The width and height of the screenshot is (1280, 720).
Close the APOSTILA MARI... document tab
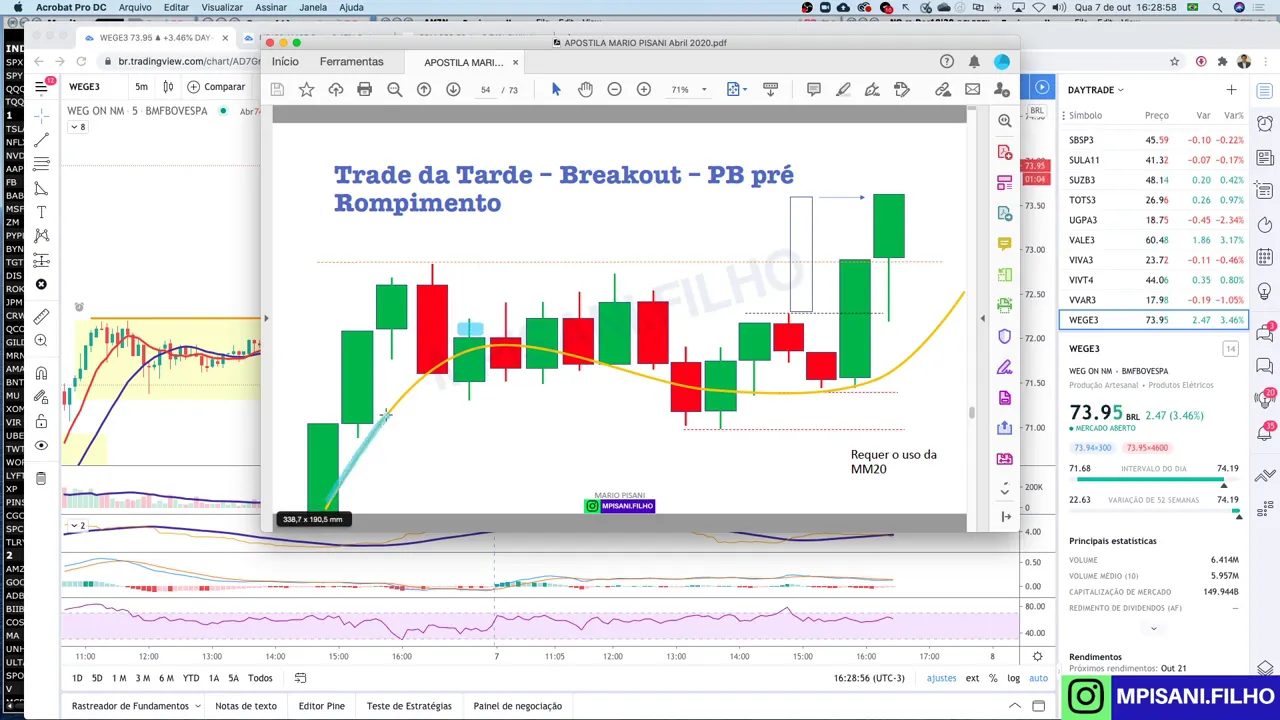(515, 62)
